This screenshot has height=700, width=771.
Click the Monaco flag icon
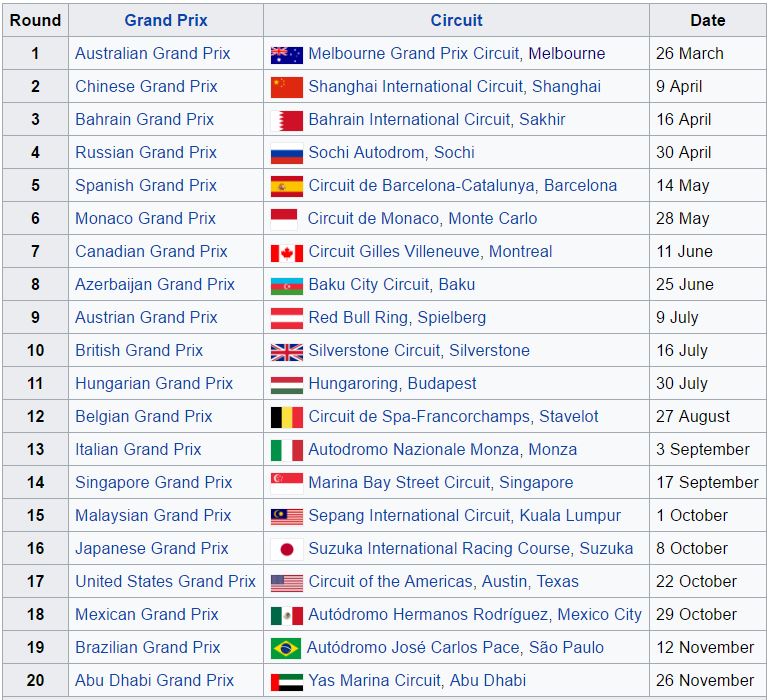(x=284, y=219)
